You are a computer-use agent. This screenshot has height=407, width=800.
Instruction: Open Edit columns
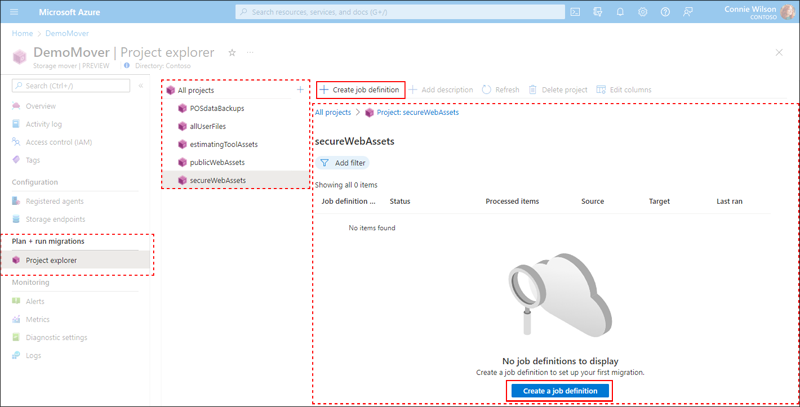[624, 90]
